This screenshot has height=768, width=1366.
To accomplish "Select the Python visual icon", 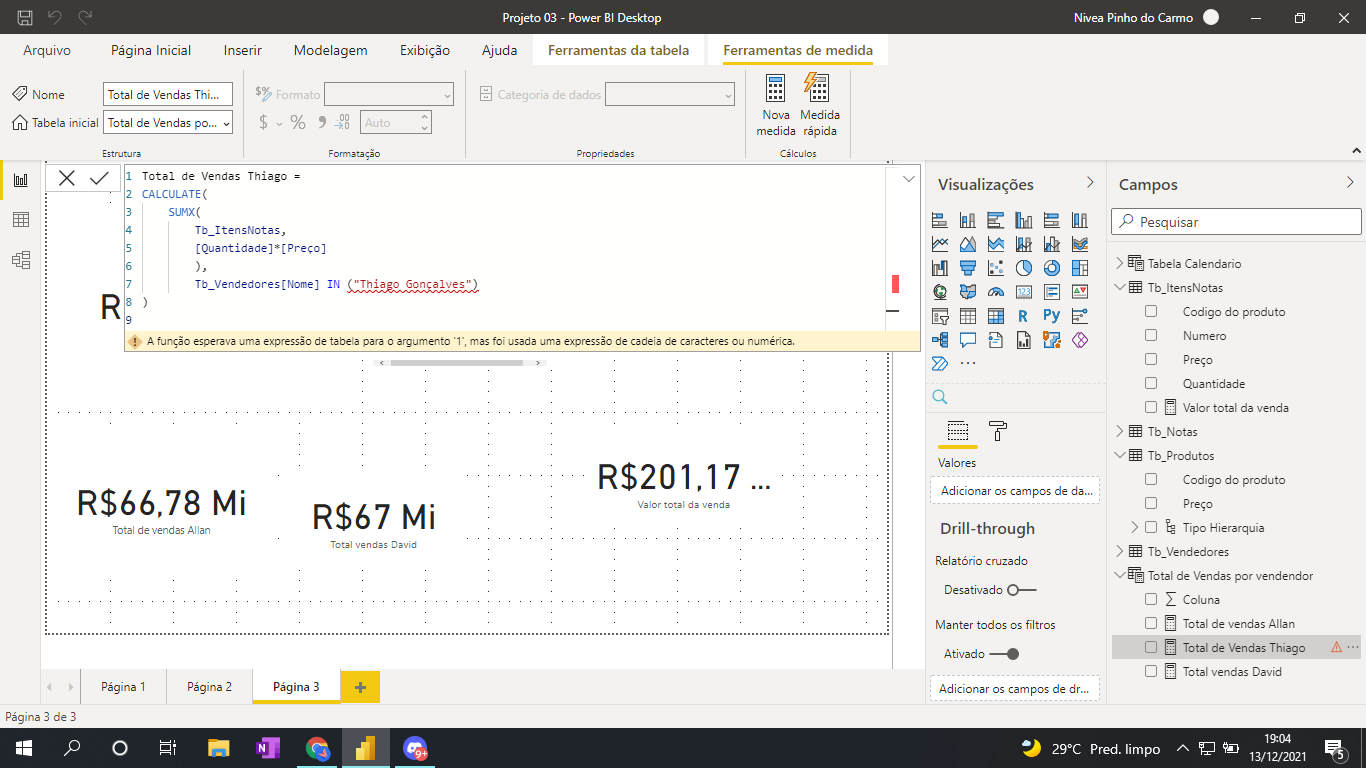I will pyautogui.click(x=1051, y=316).
